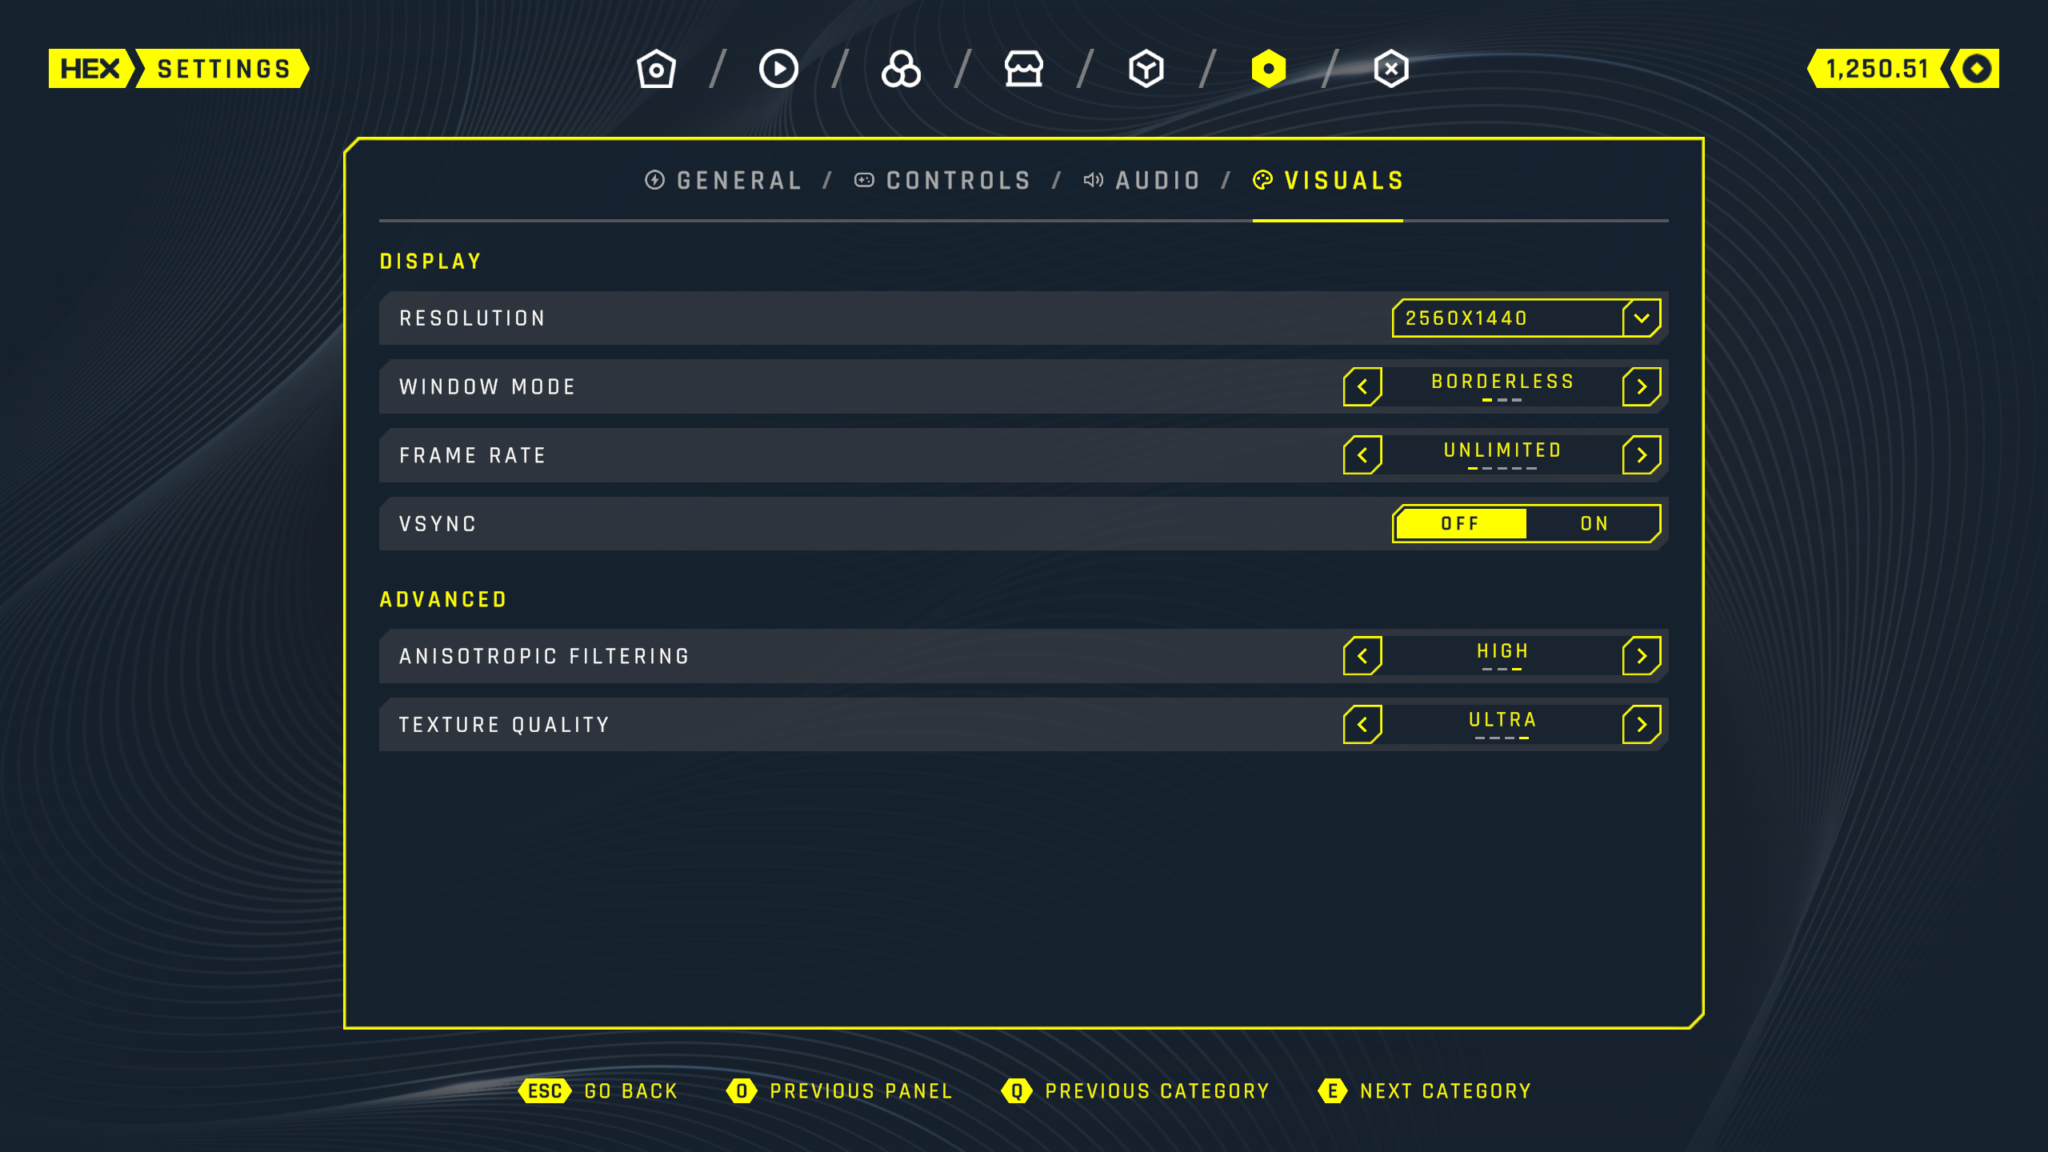Viewport: 2048px width, 1152px height.
Task: Switch to the Controls settings tab
Action: click(x=941, y=181)
